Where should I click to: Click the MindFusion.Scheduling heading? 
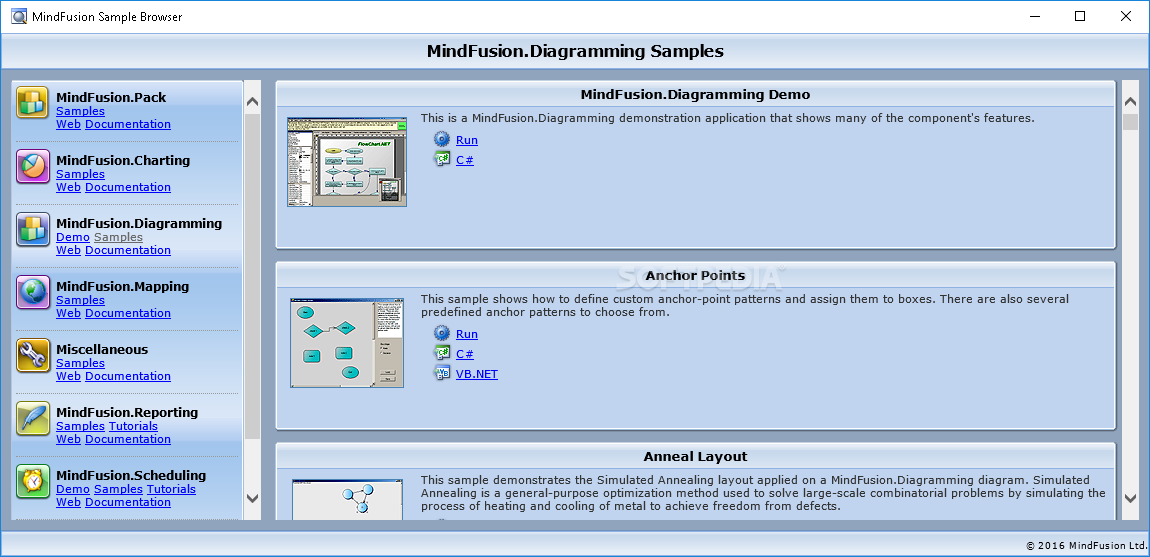pyautogui.click(x=131, y=476)
